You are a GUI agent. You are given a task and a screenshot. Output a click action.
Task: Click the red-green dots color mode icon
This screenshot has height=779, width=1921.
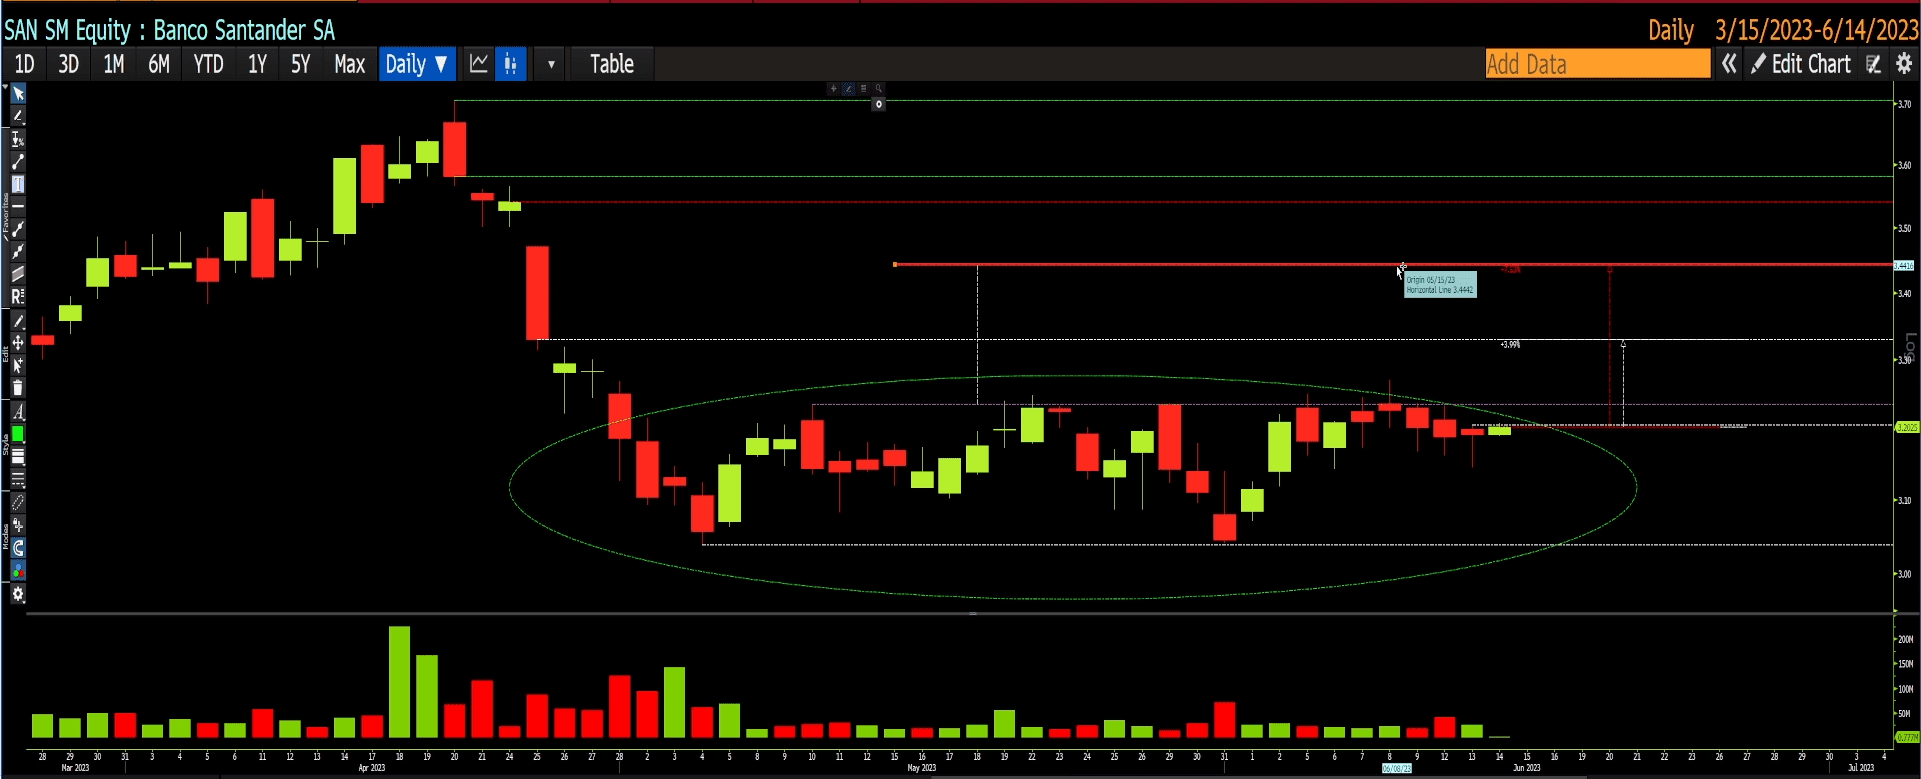point(18,571)
